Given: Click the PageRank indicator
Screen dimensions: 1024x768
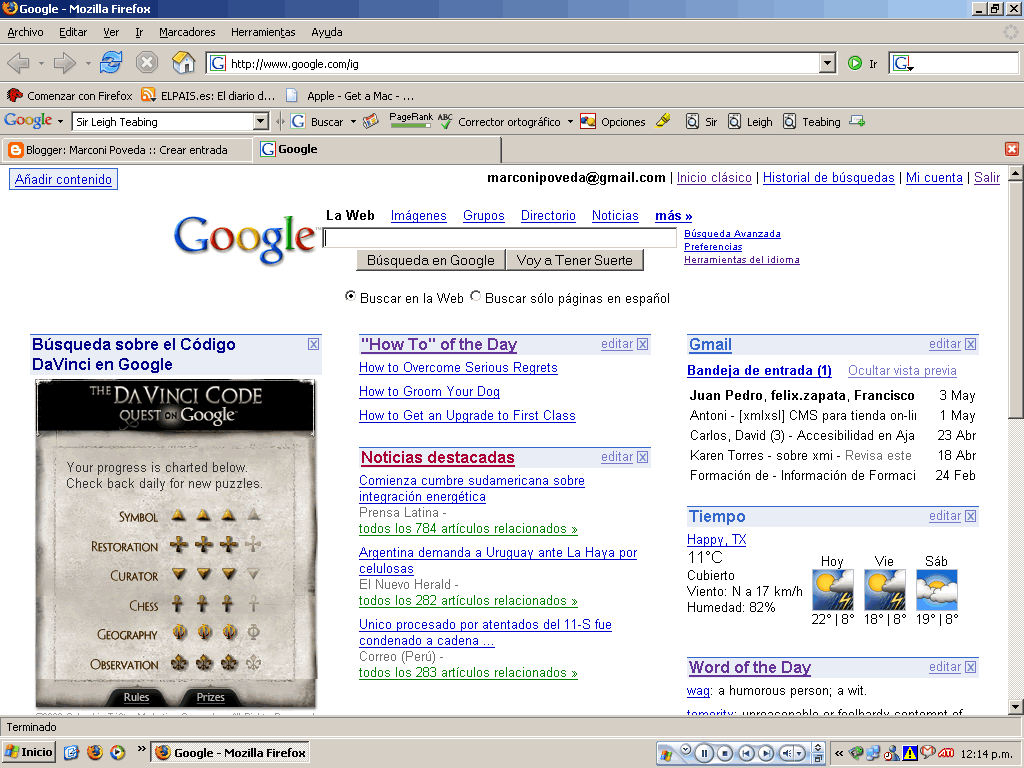Looking at the screenshot, I should tap(411, 121).
